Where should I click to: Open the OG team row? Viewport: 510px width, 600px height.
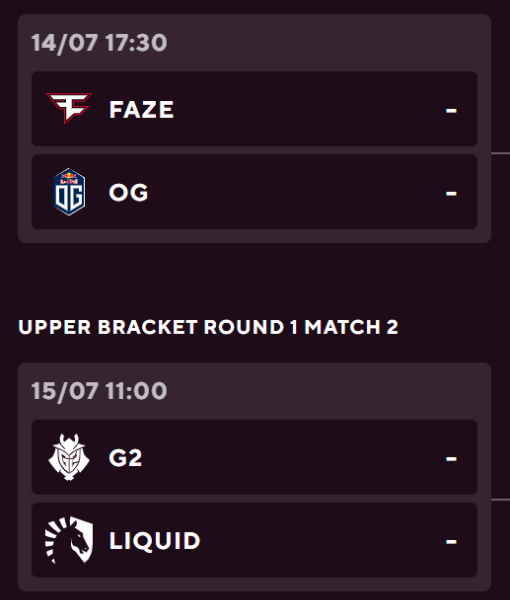(x=254, y=192)
